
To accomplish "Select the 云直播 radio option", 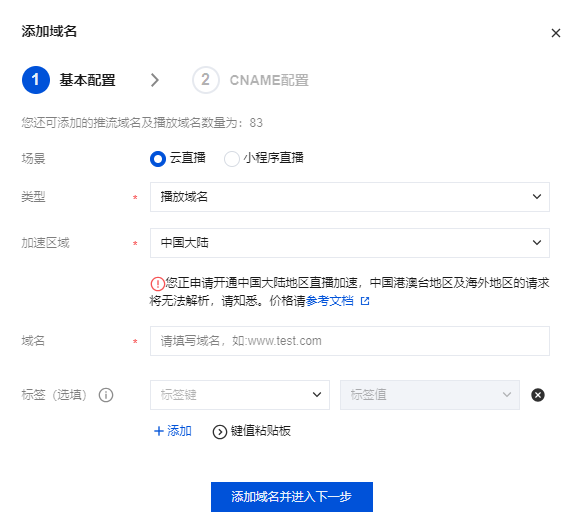I will (158, 159).
